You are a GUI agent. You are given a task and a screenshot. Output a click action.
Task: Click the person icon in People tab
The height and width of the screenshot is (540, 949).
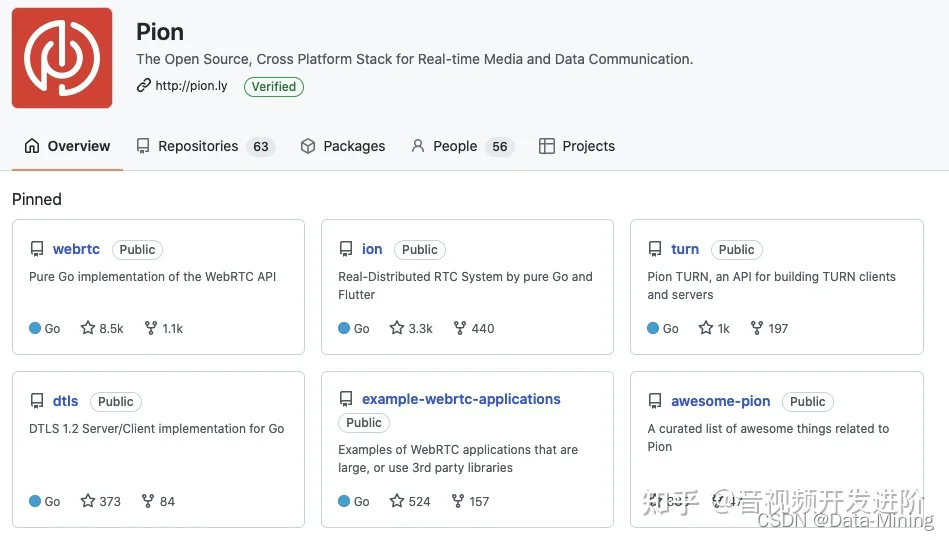coord(418,146)
